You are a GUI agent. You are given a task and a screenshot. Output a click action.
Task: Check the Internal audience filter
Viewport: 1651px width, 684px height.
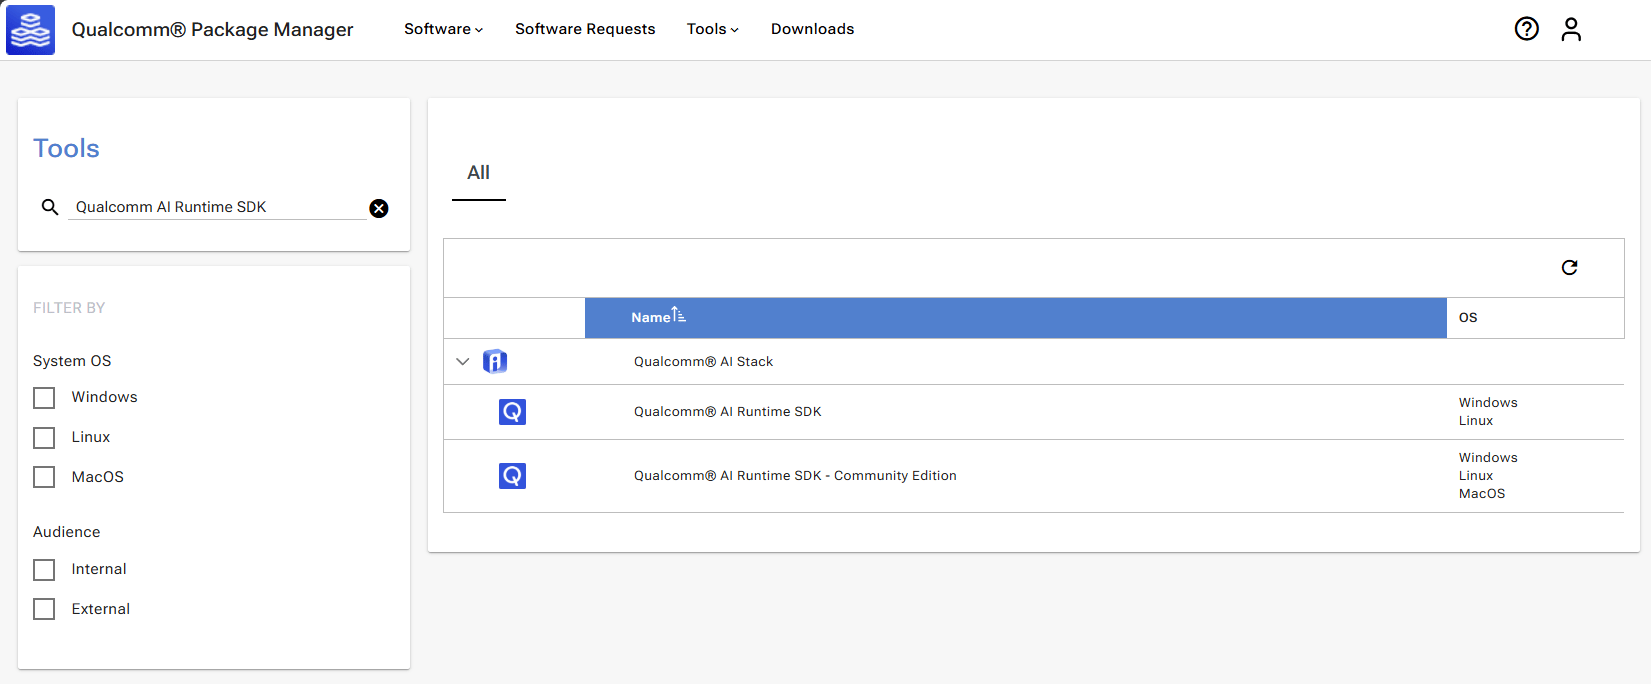click(x=44, y=570)
